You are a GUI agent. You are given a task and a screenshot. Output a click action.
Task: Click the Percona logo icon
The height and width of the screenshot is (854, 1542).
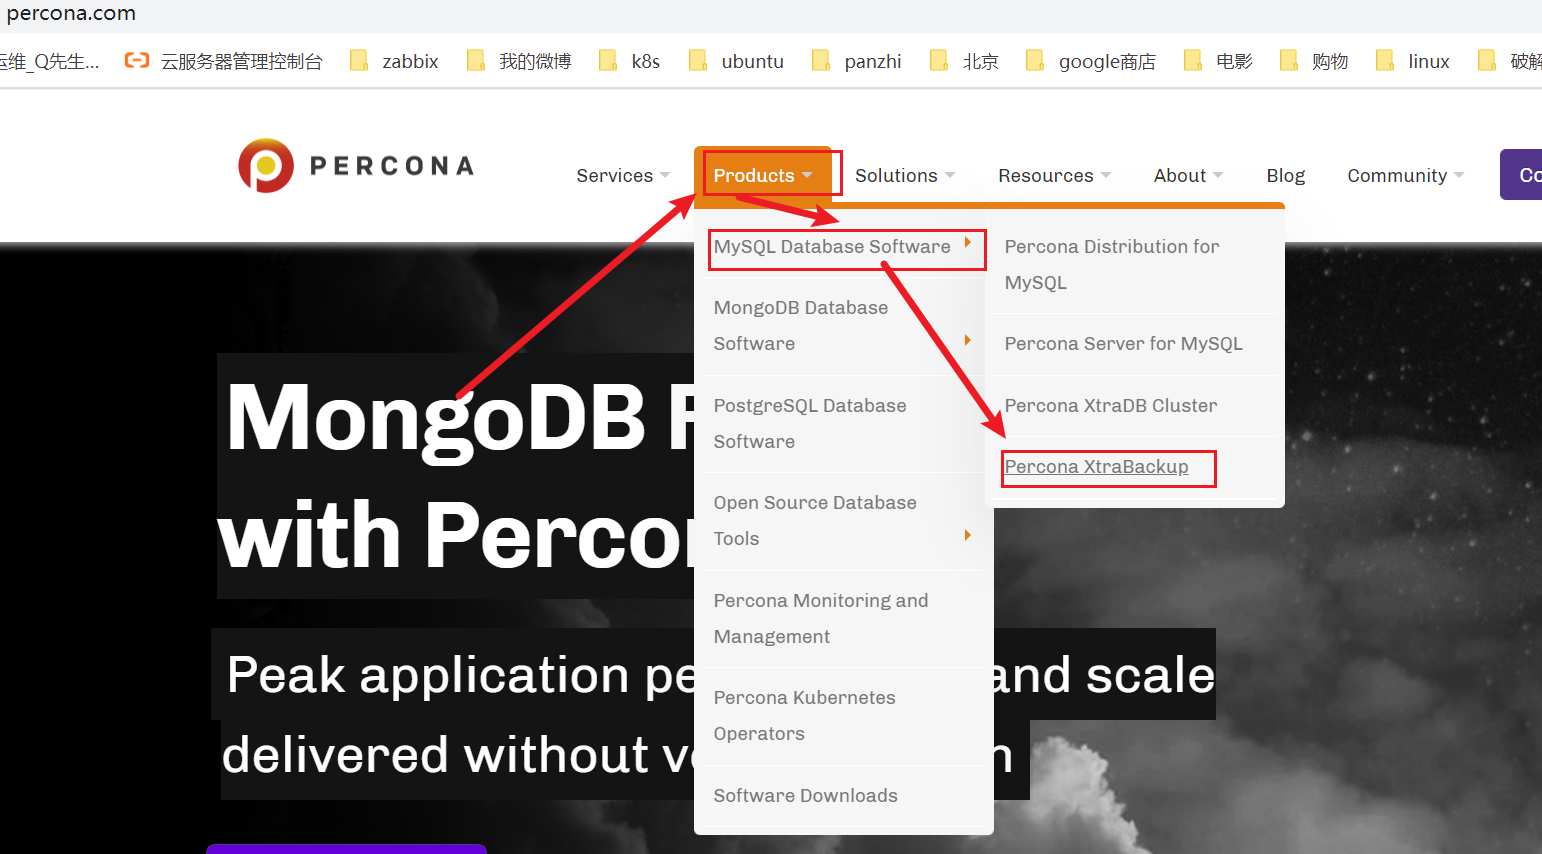[266, 165]
